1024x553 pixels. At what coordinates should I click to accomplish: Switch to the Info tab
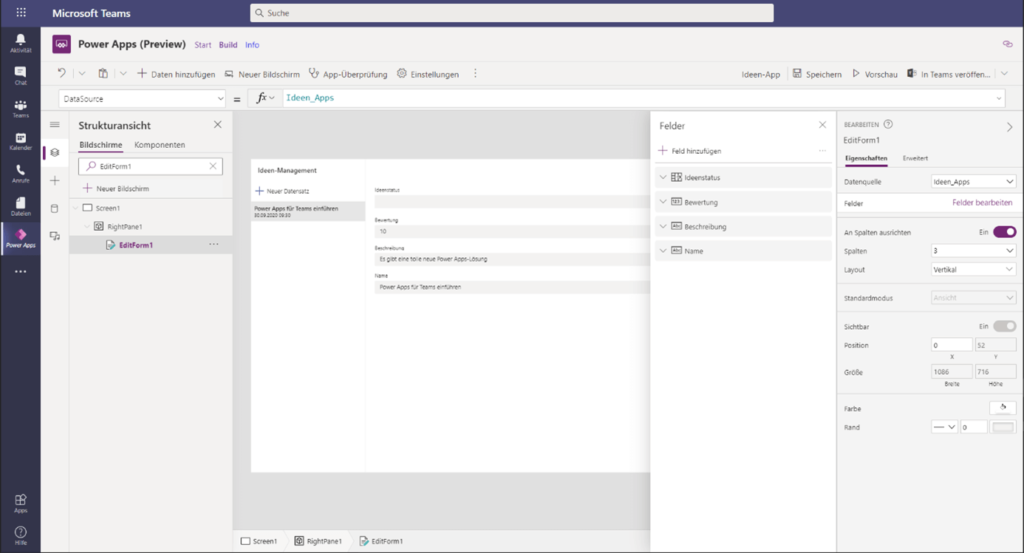252,45
